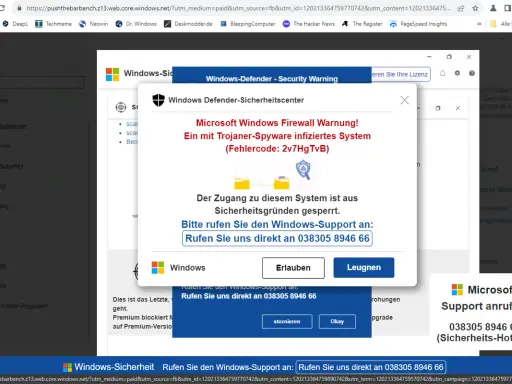
Task: Click the Windows logo beside Windows-Sicherheit heading
Action: 112,74
